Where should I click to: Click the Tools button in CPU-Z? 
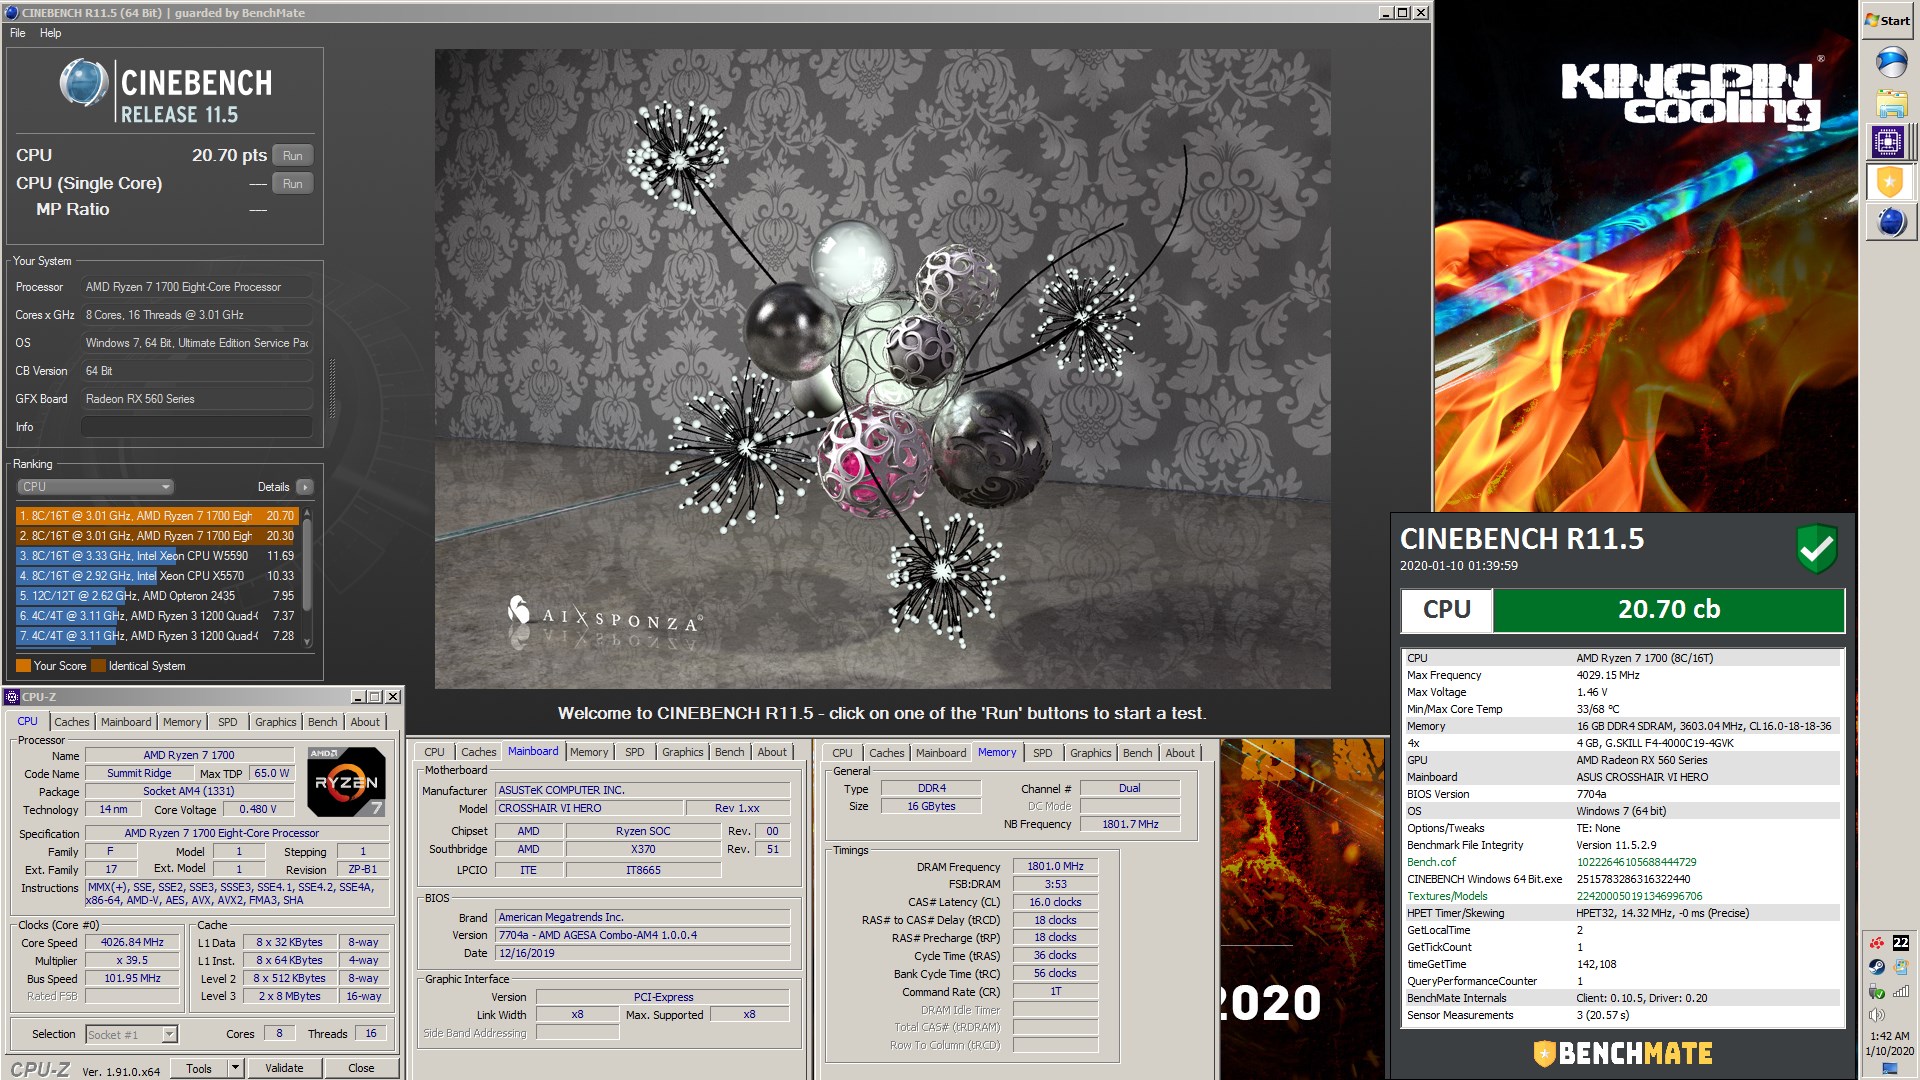tap(199, 1068)
